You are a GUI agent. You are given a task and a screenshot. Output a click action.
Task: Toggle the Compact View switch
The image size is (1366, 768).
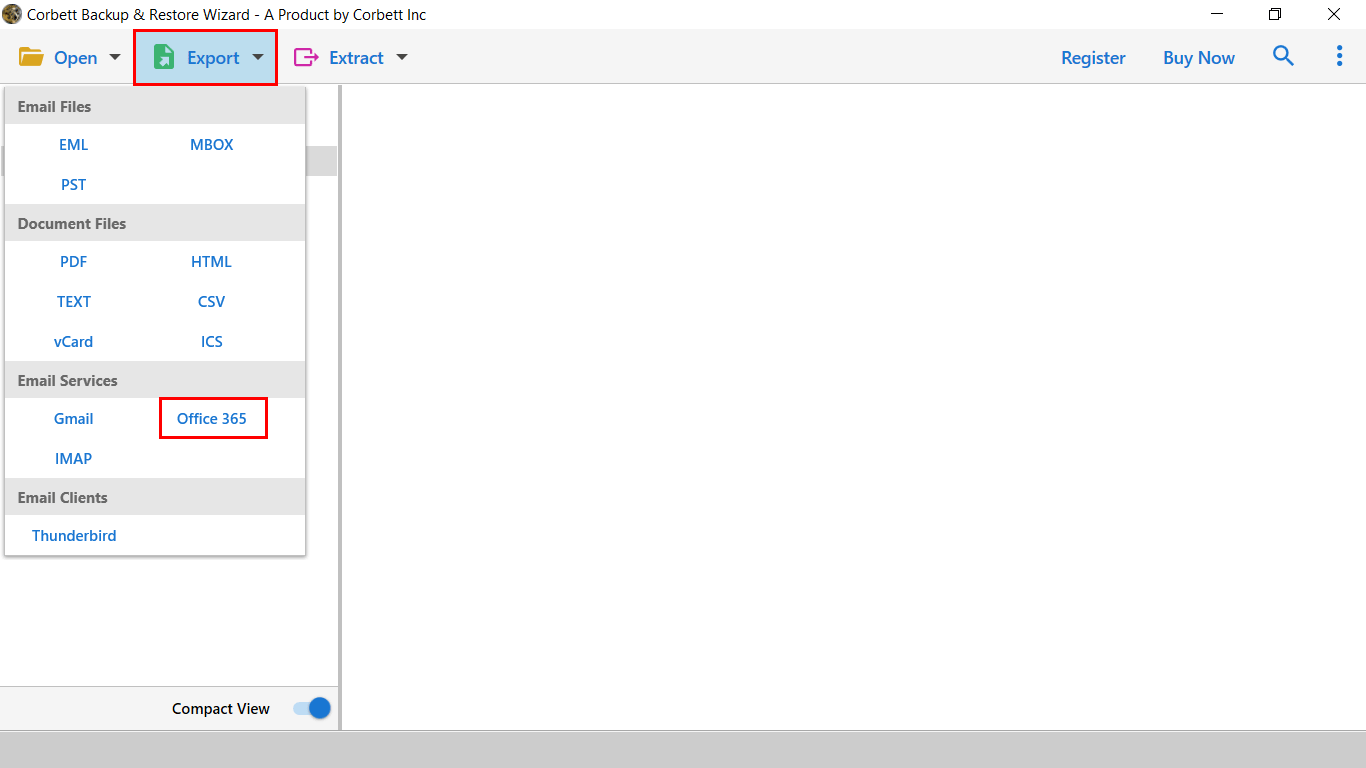(x=312, y=708)
